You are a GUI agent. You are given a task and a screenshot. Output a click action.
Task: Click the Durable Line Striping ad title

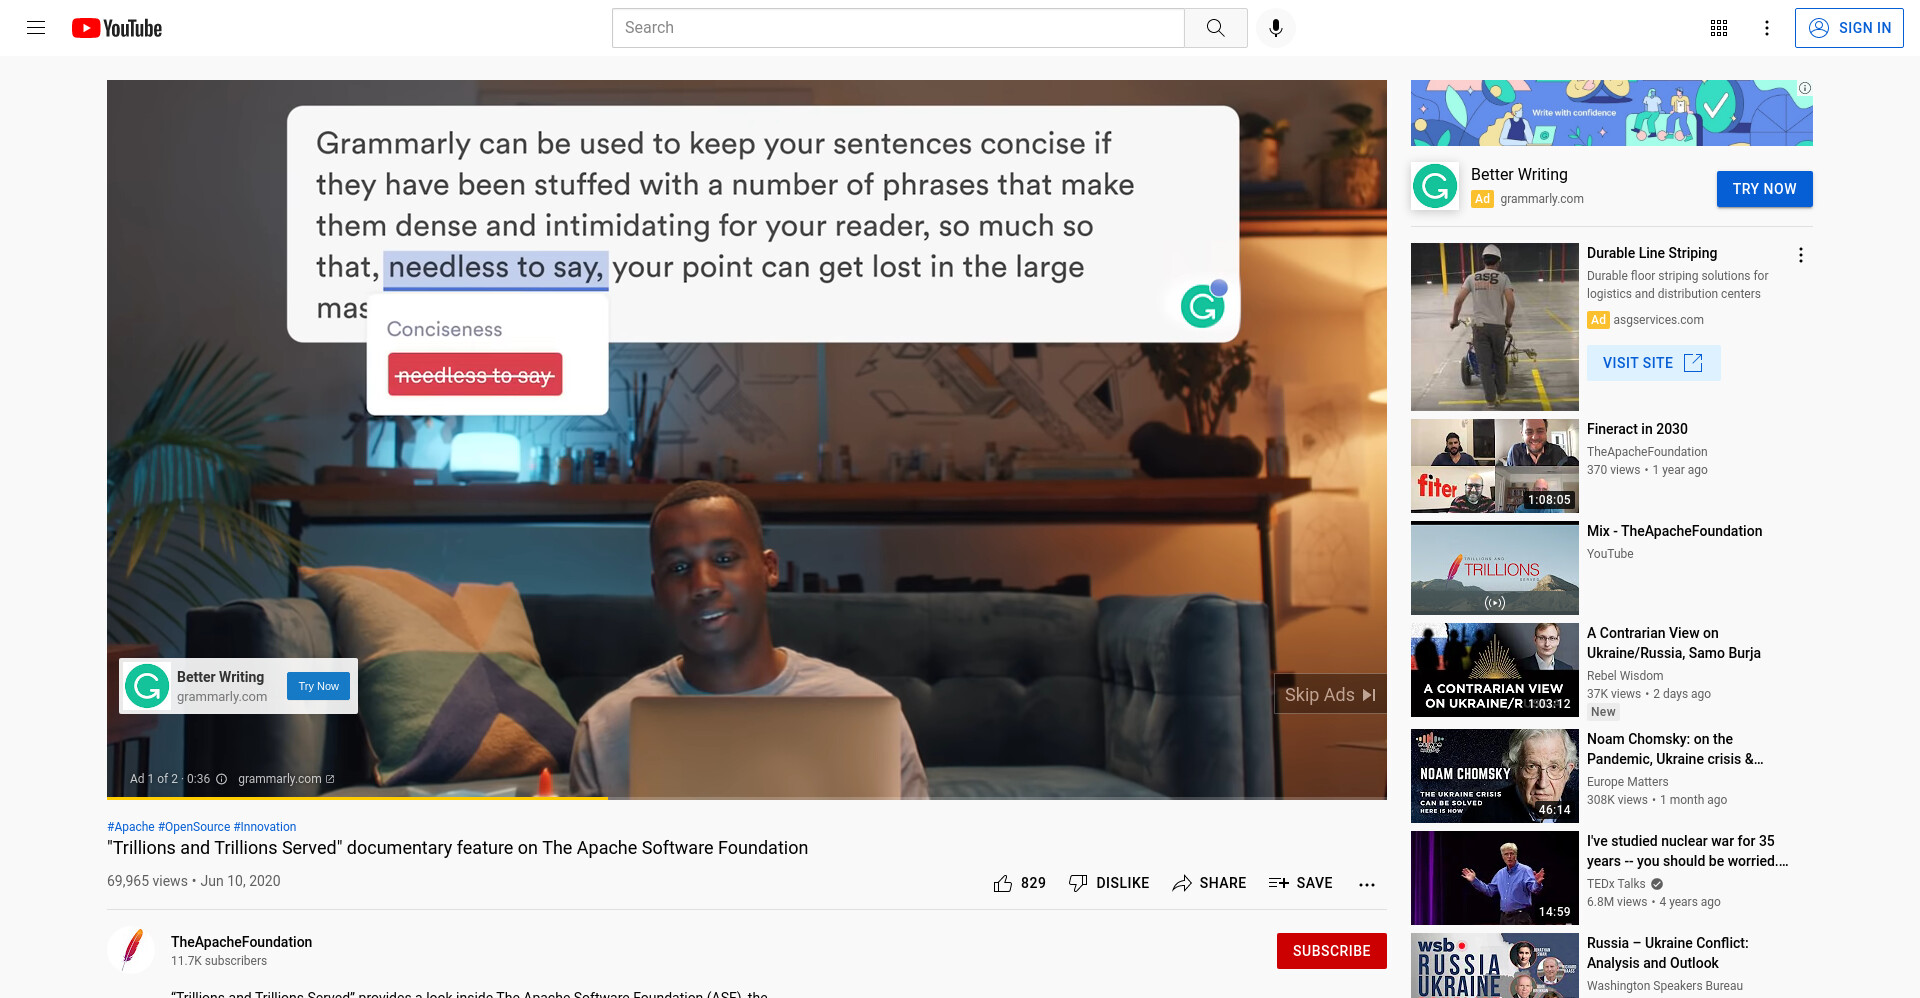[x=1652, y=253]
